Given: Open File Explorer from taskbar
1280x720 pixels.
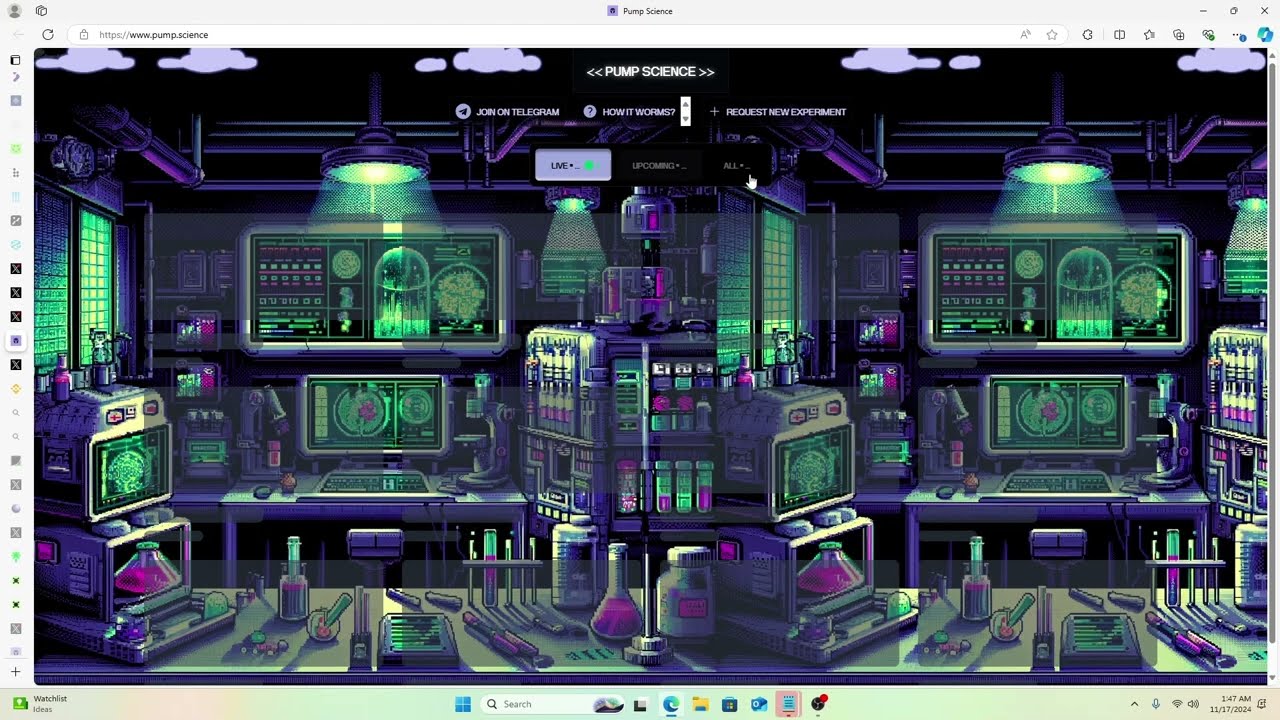Looking at the screenshot, I should (x=700, y=704).
